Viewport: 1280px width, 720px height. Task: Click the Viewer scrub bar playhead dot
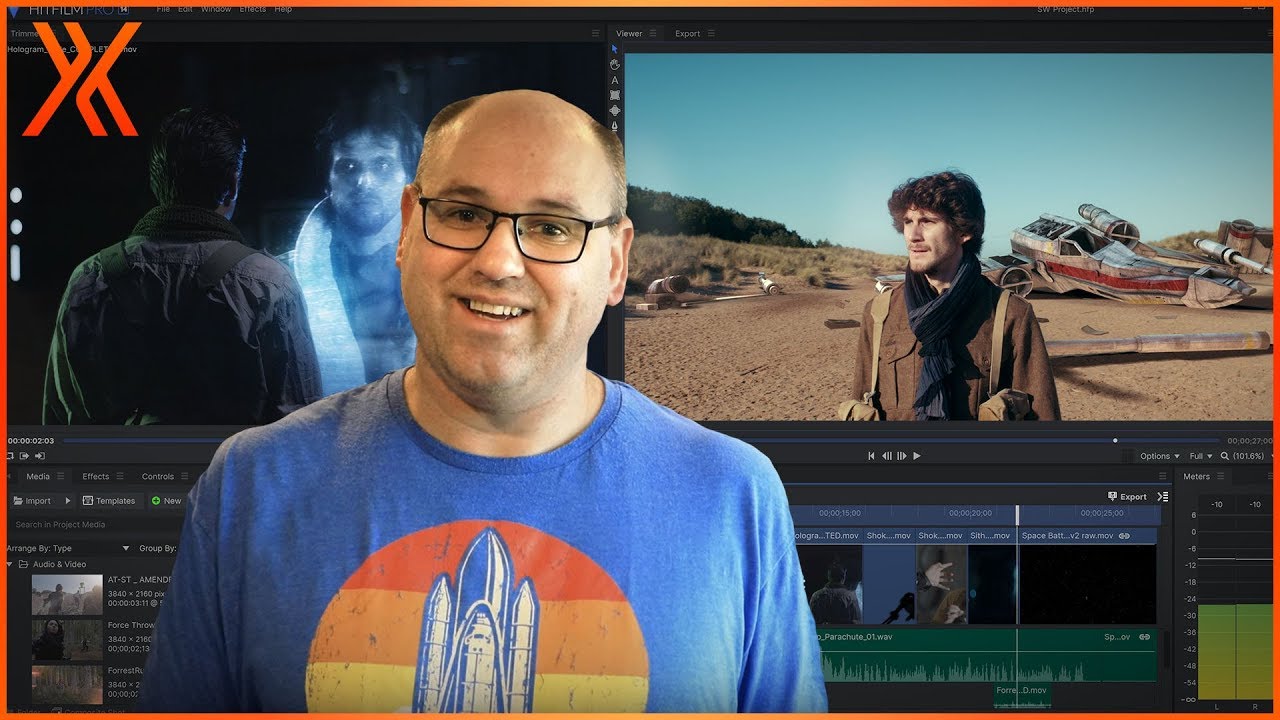click(x=1115, y=440)
